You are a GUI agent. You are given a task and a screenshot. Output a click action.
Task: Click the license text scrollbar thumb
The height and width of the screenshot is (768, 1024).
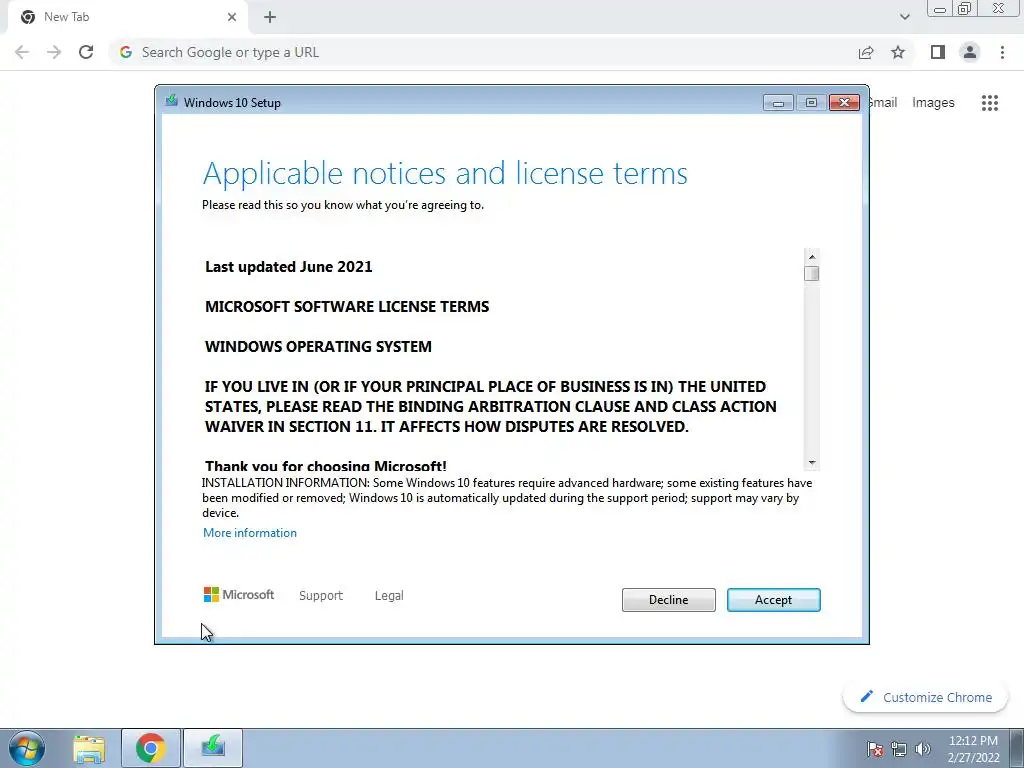point(812,273)
